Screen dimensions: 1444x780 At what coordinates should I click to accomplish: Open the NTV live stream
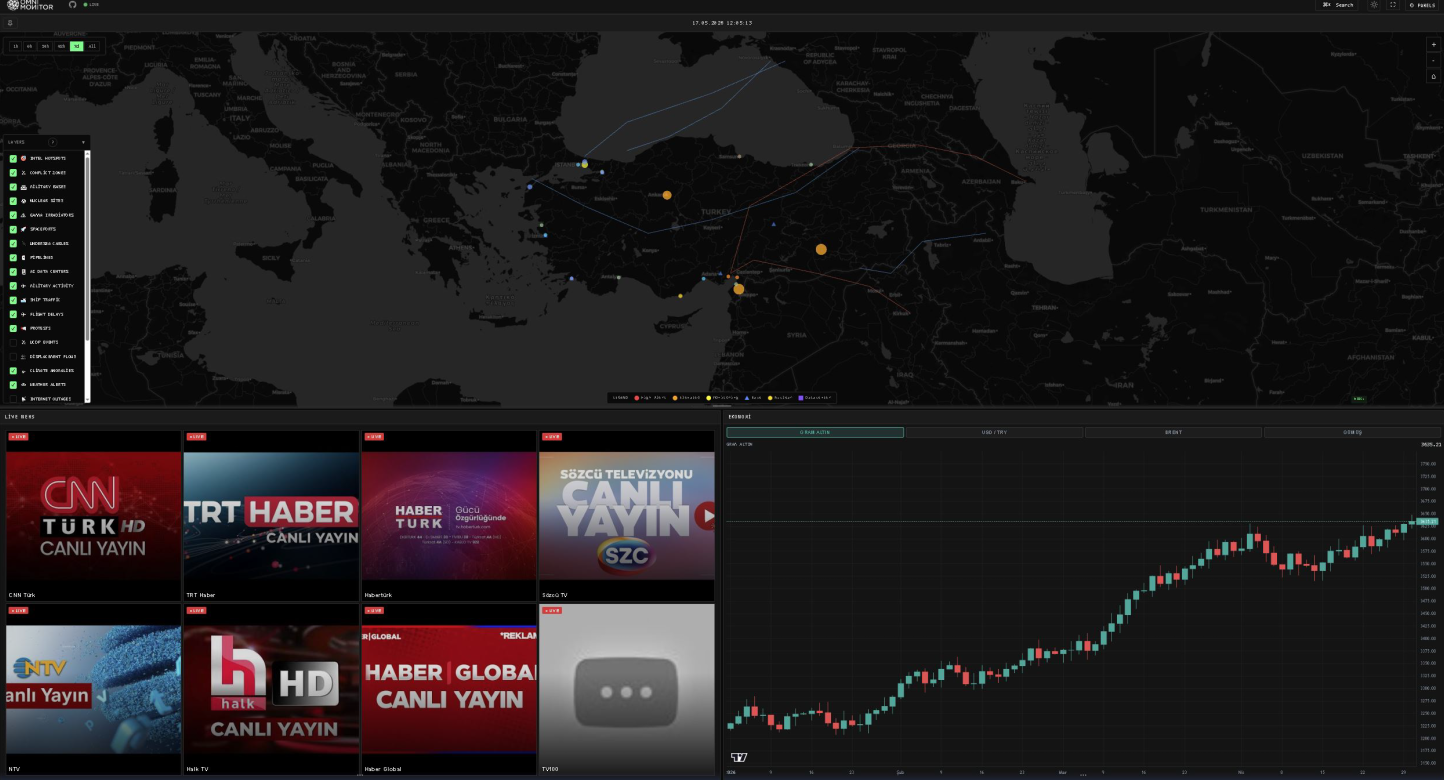coord(94,689)
